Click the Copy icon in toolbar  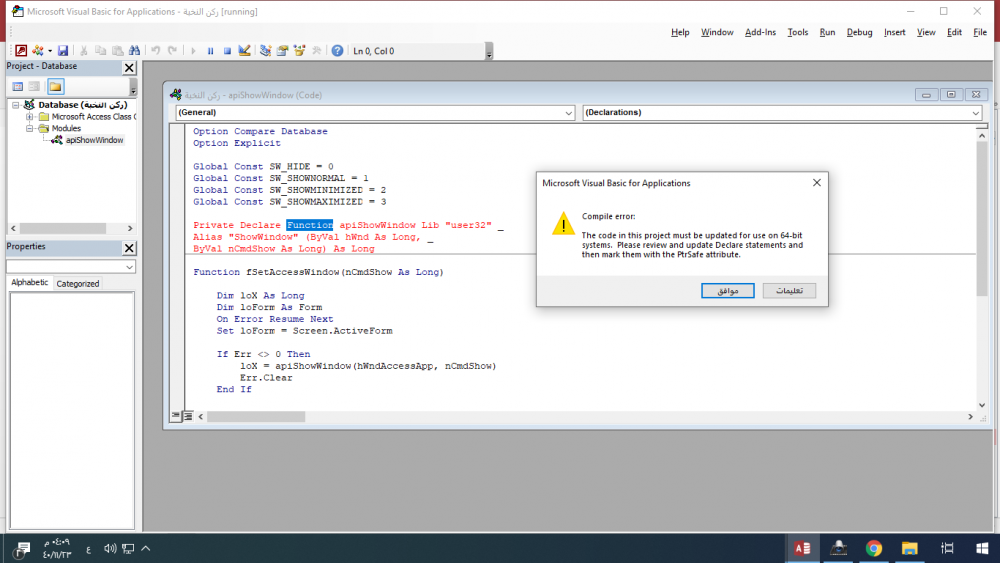pos(100,50)
